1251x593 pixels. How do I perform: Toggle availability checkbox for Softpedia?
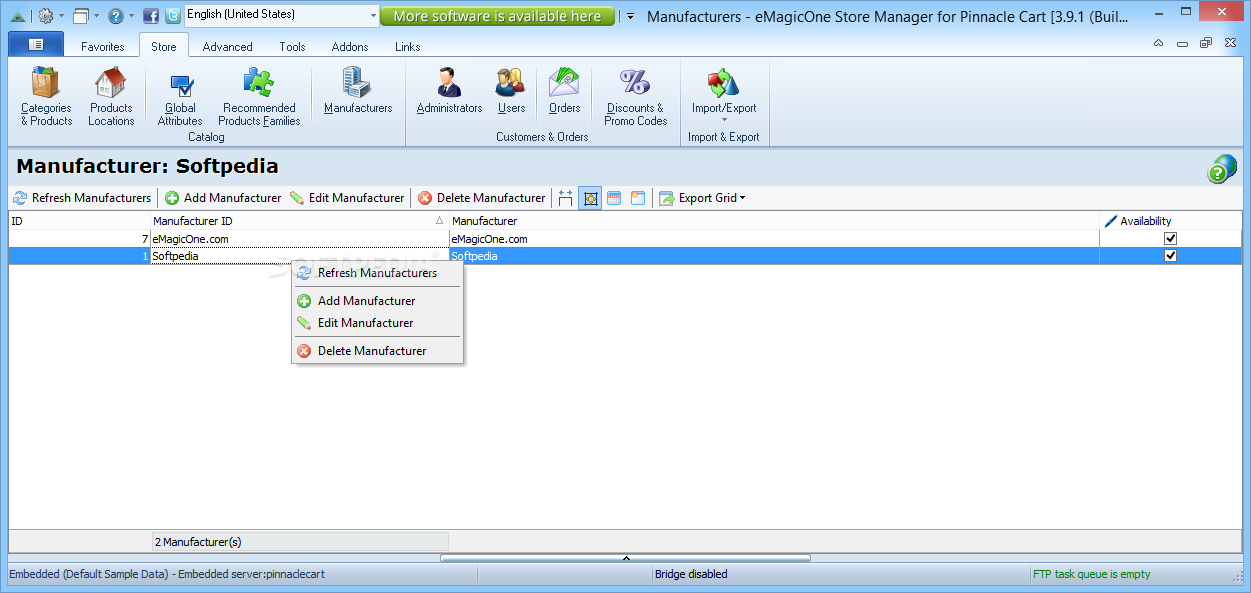coord(1171,256)
